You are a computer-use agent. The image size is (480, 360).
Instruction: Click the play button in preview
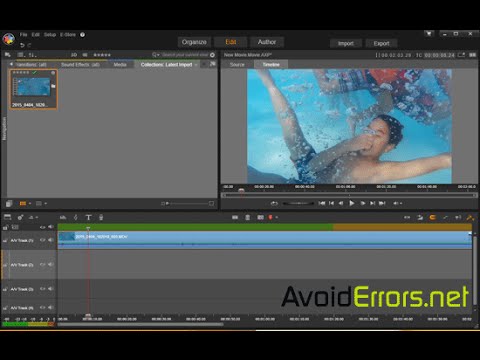(x=351, y=203)
